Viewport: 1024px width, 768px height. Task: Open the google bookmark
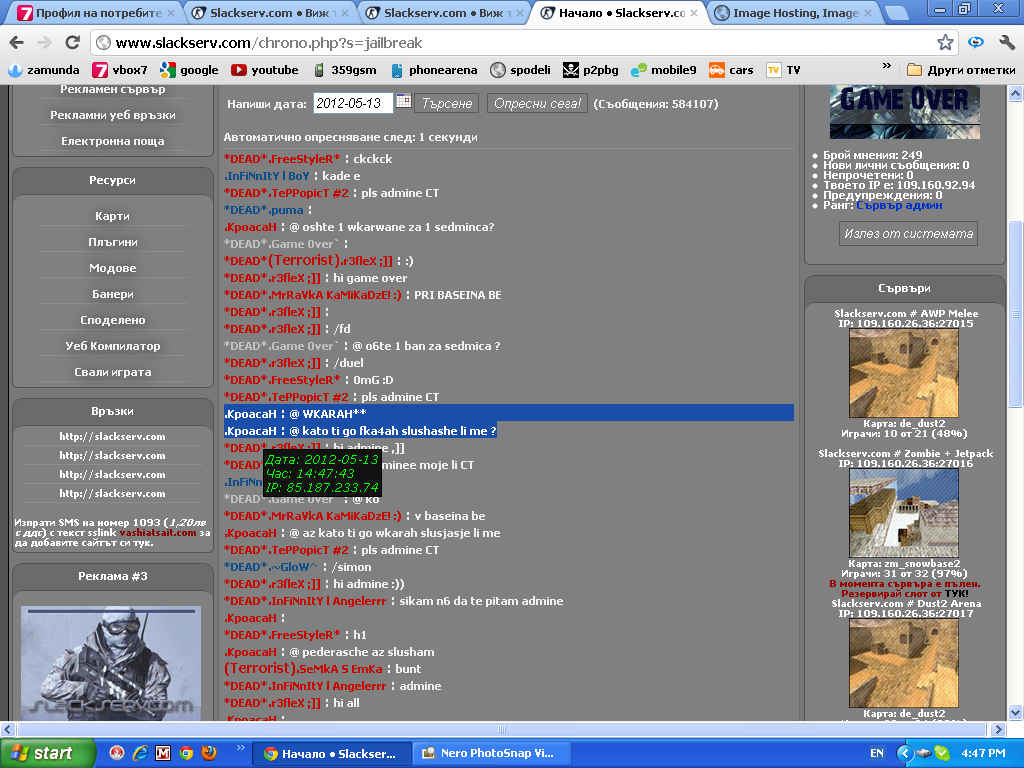189,70
